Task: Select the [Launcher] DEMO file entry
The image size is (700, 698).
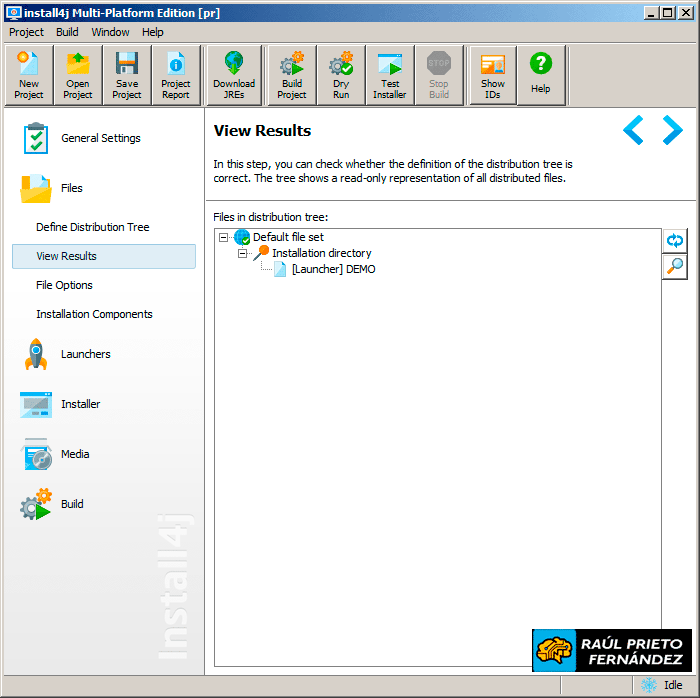Action: click(x=333, y=269)
